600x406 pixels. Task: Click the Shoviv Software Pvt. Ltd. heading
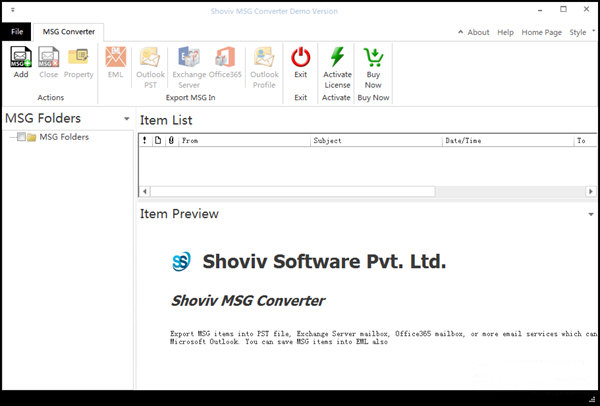(x=324, y=262)
